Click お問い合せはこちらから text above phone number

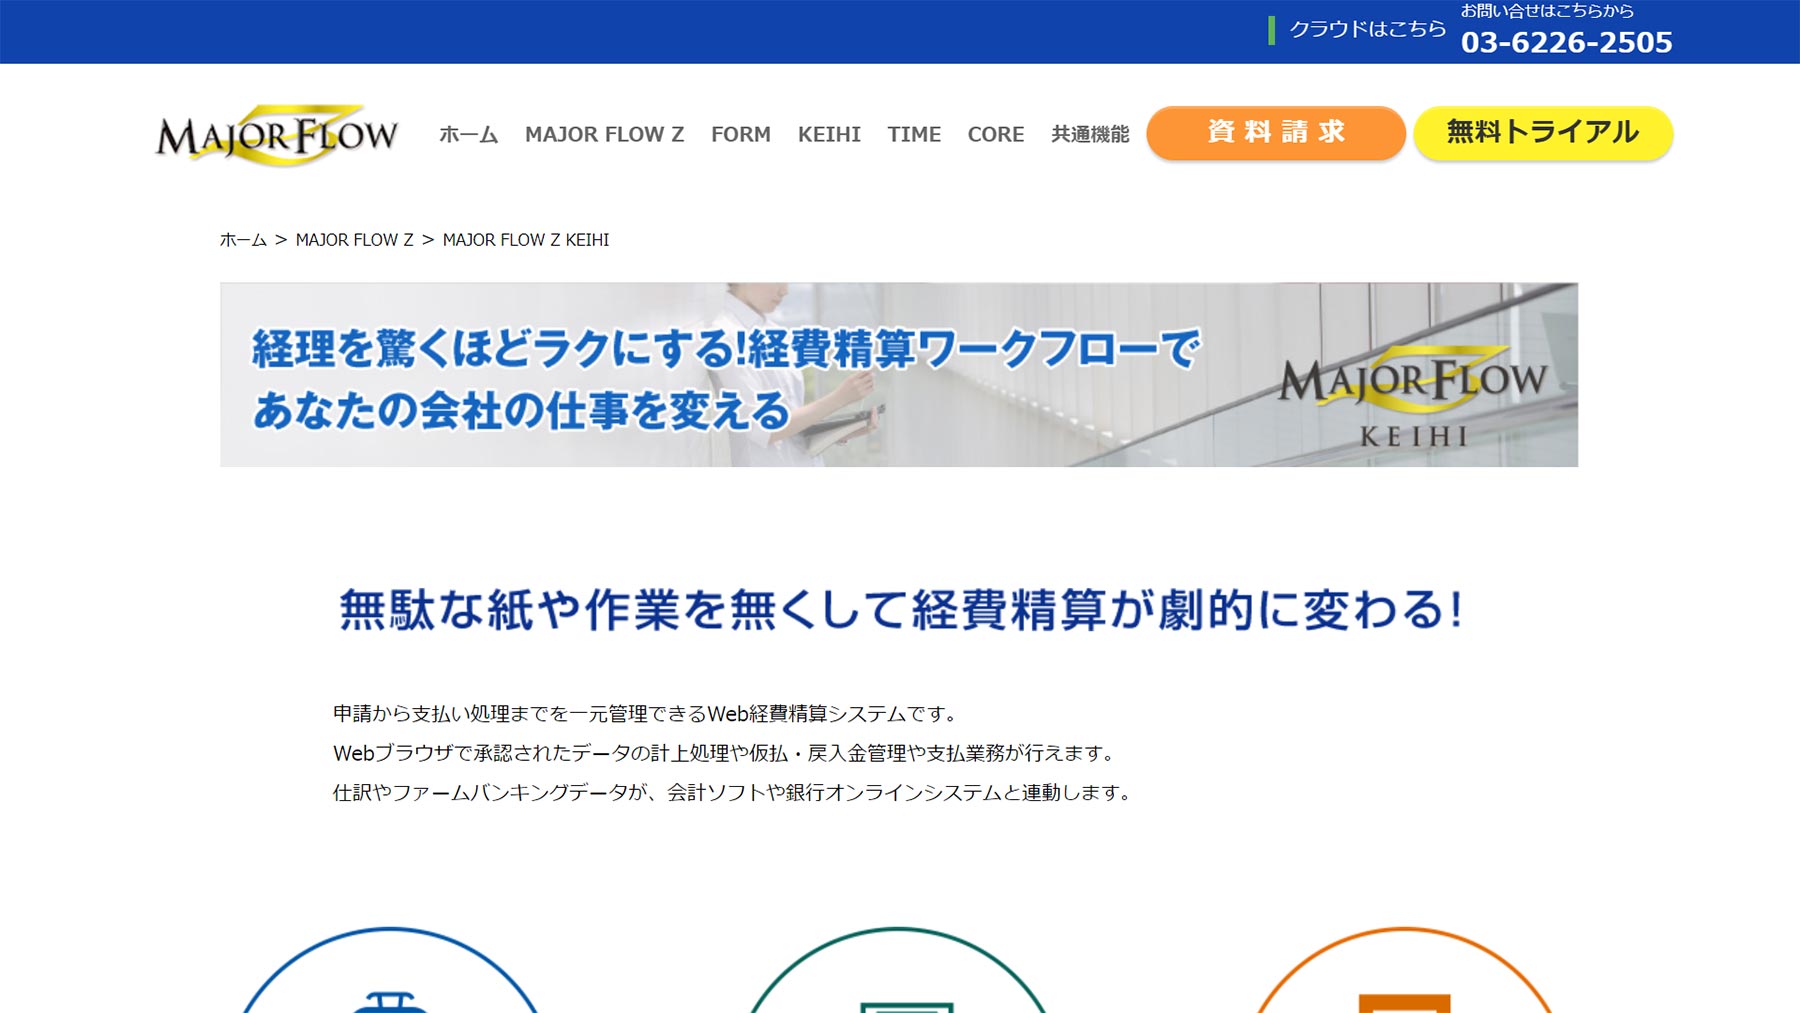coord(1547,11)
